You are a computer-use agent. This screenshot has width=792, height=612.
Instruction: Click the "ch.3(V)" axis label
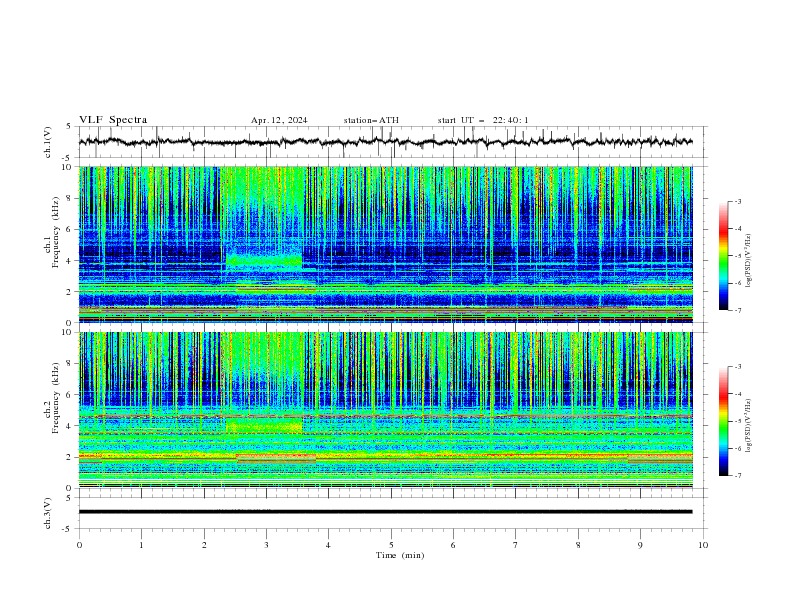tap(48, 513)
